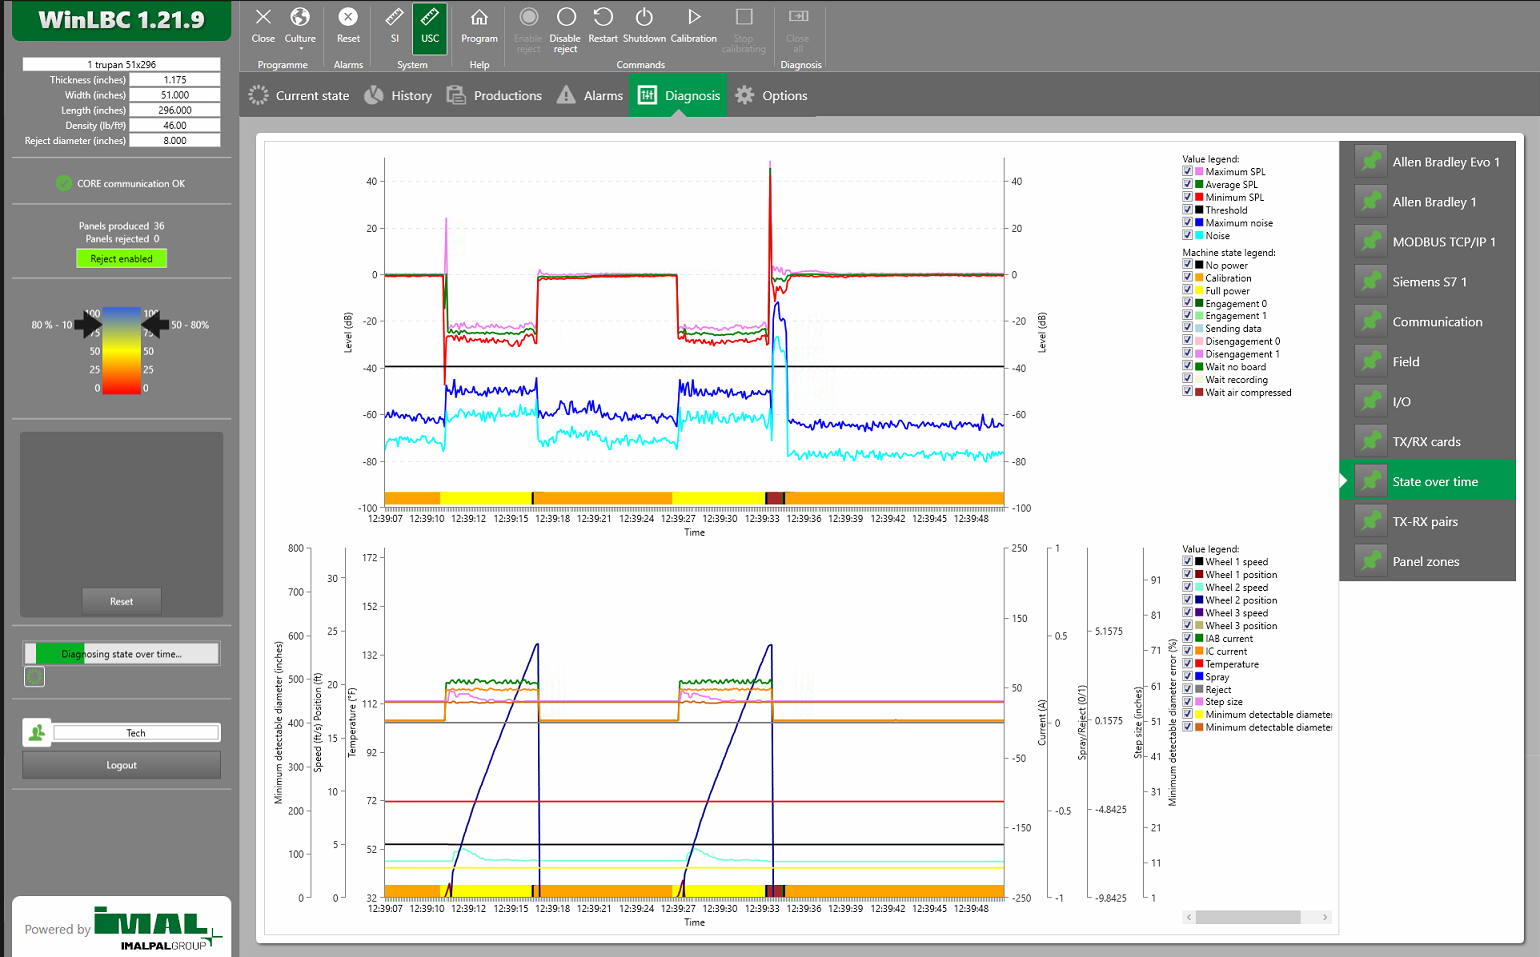
Task: Open the Tech user field
Action: tap(136, 733)
